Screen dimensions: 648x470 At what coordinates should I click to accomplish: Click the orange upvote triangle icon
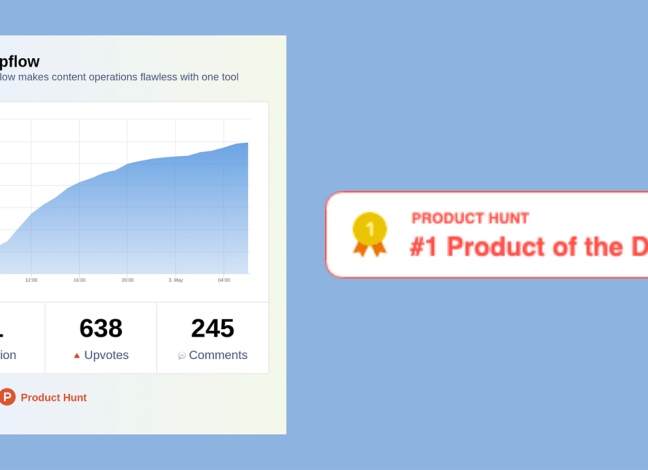pyautogui.click(x=76, y=355)
